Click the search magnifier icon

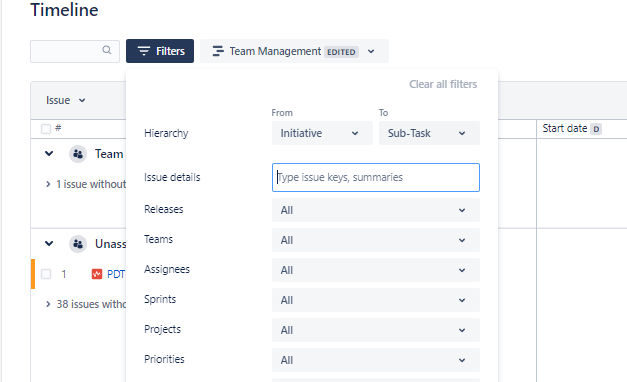[106, 50]
